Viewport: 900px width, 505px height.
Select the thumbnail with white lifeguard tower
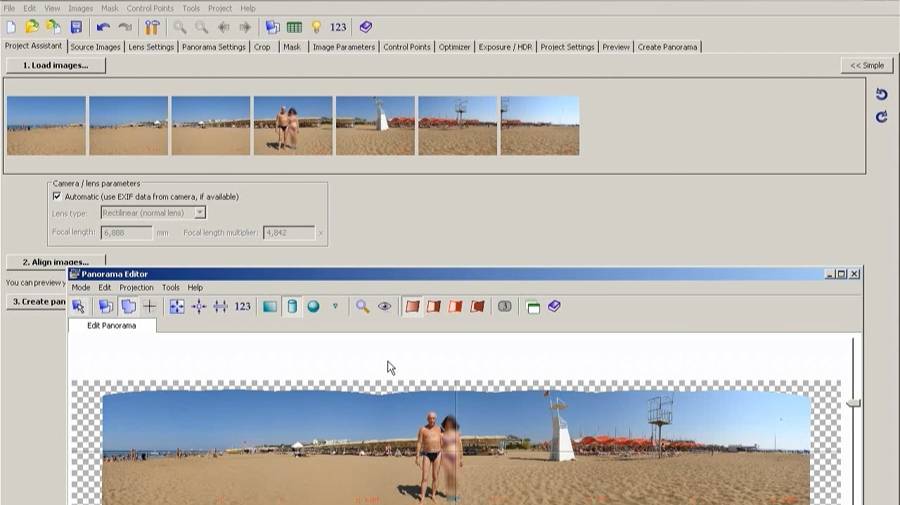tap(375, 126)
